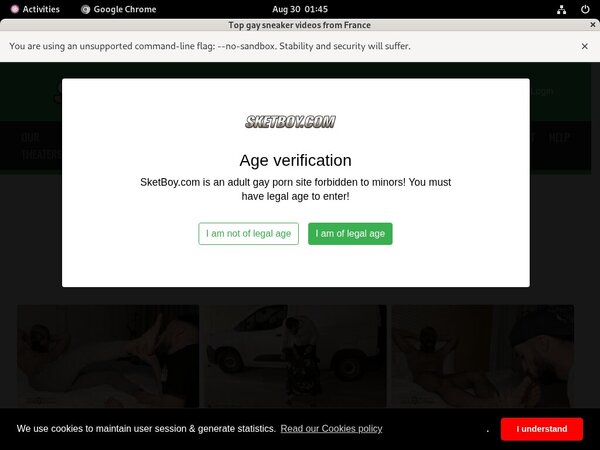Open the "Read our Cookies policy" link

point(331,429)
